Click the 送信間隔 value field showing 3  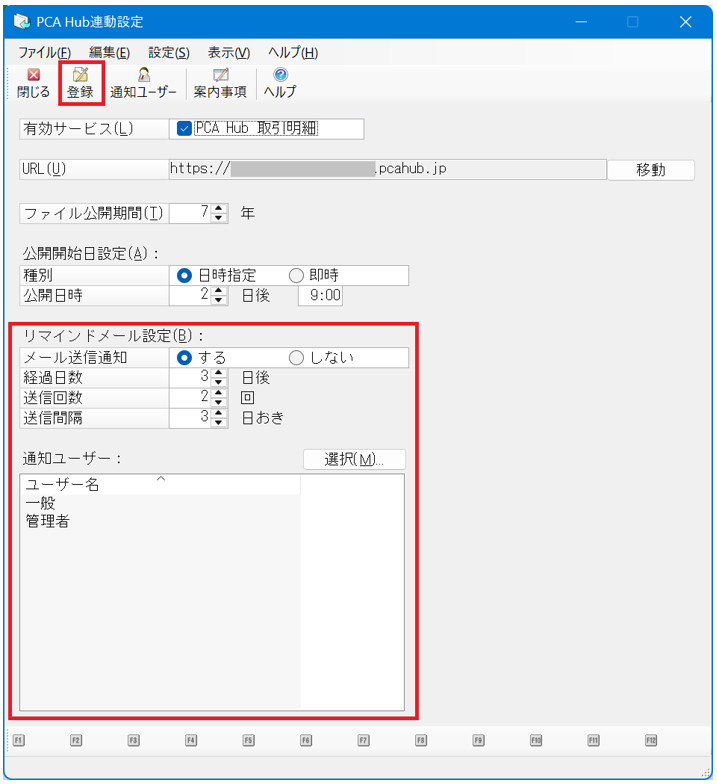(191, 418)
